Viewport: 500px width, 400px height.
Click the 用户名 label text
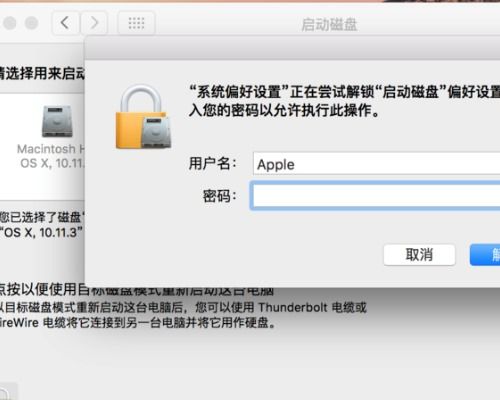(x=212, y=164)
